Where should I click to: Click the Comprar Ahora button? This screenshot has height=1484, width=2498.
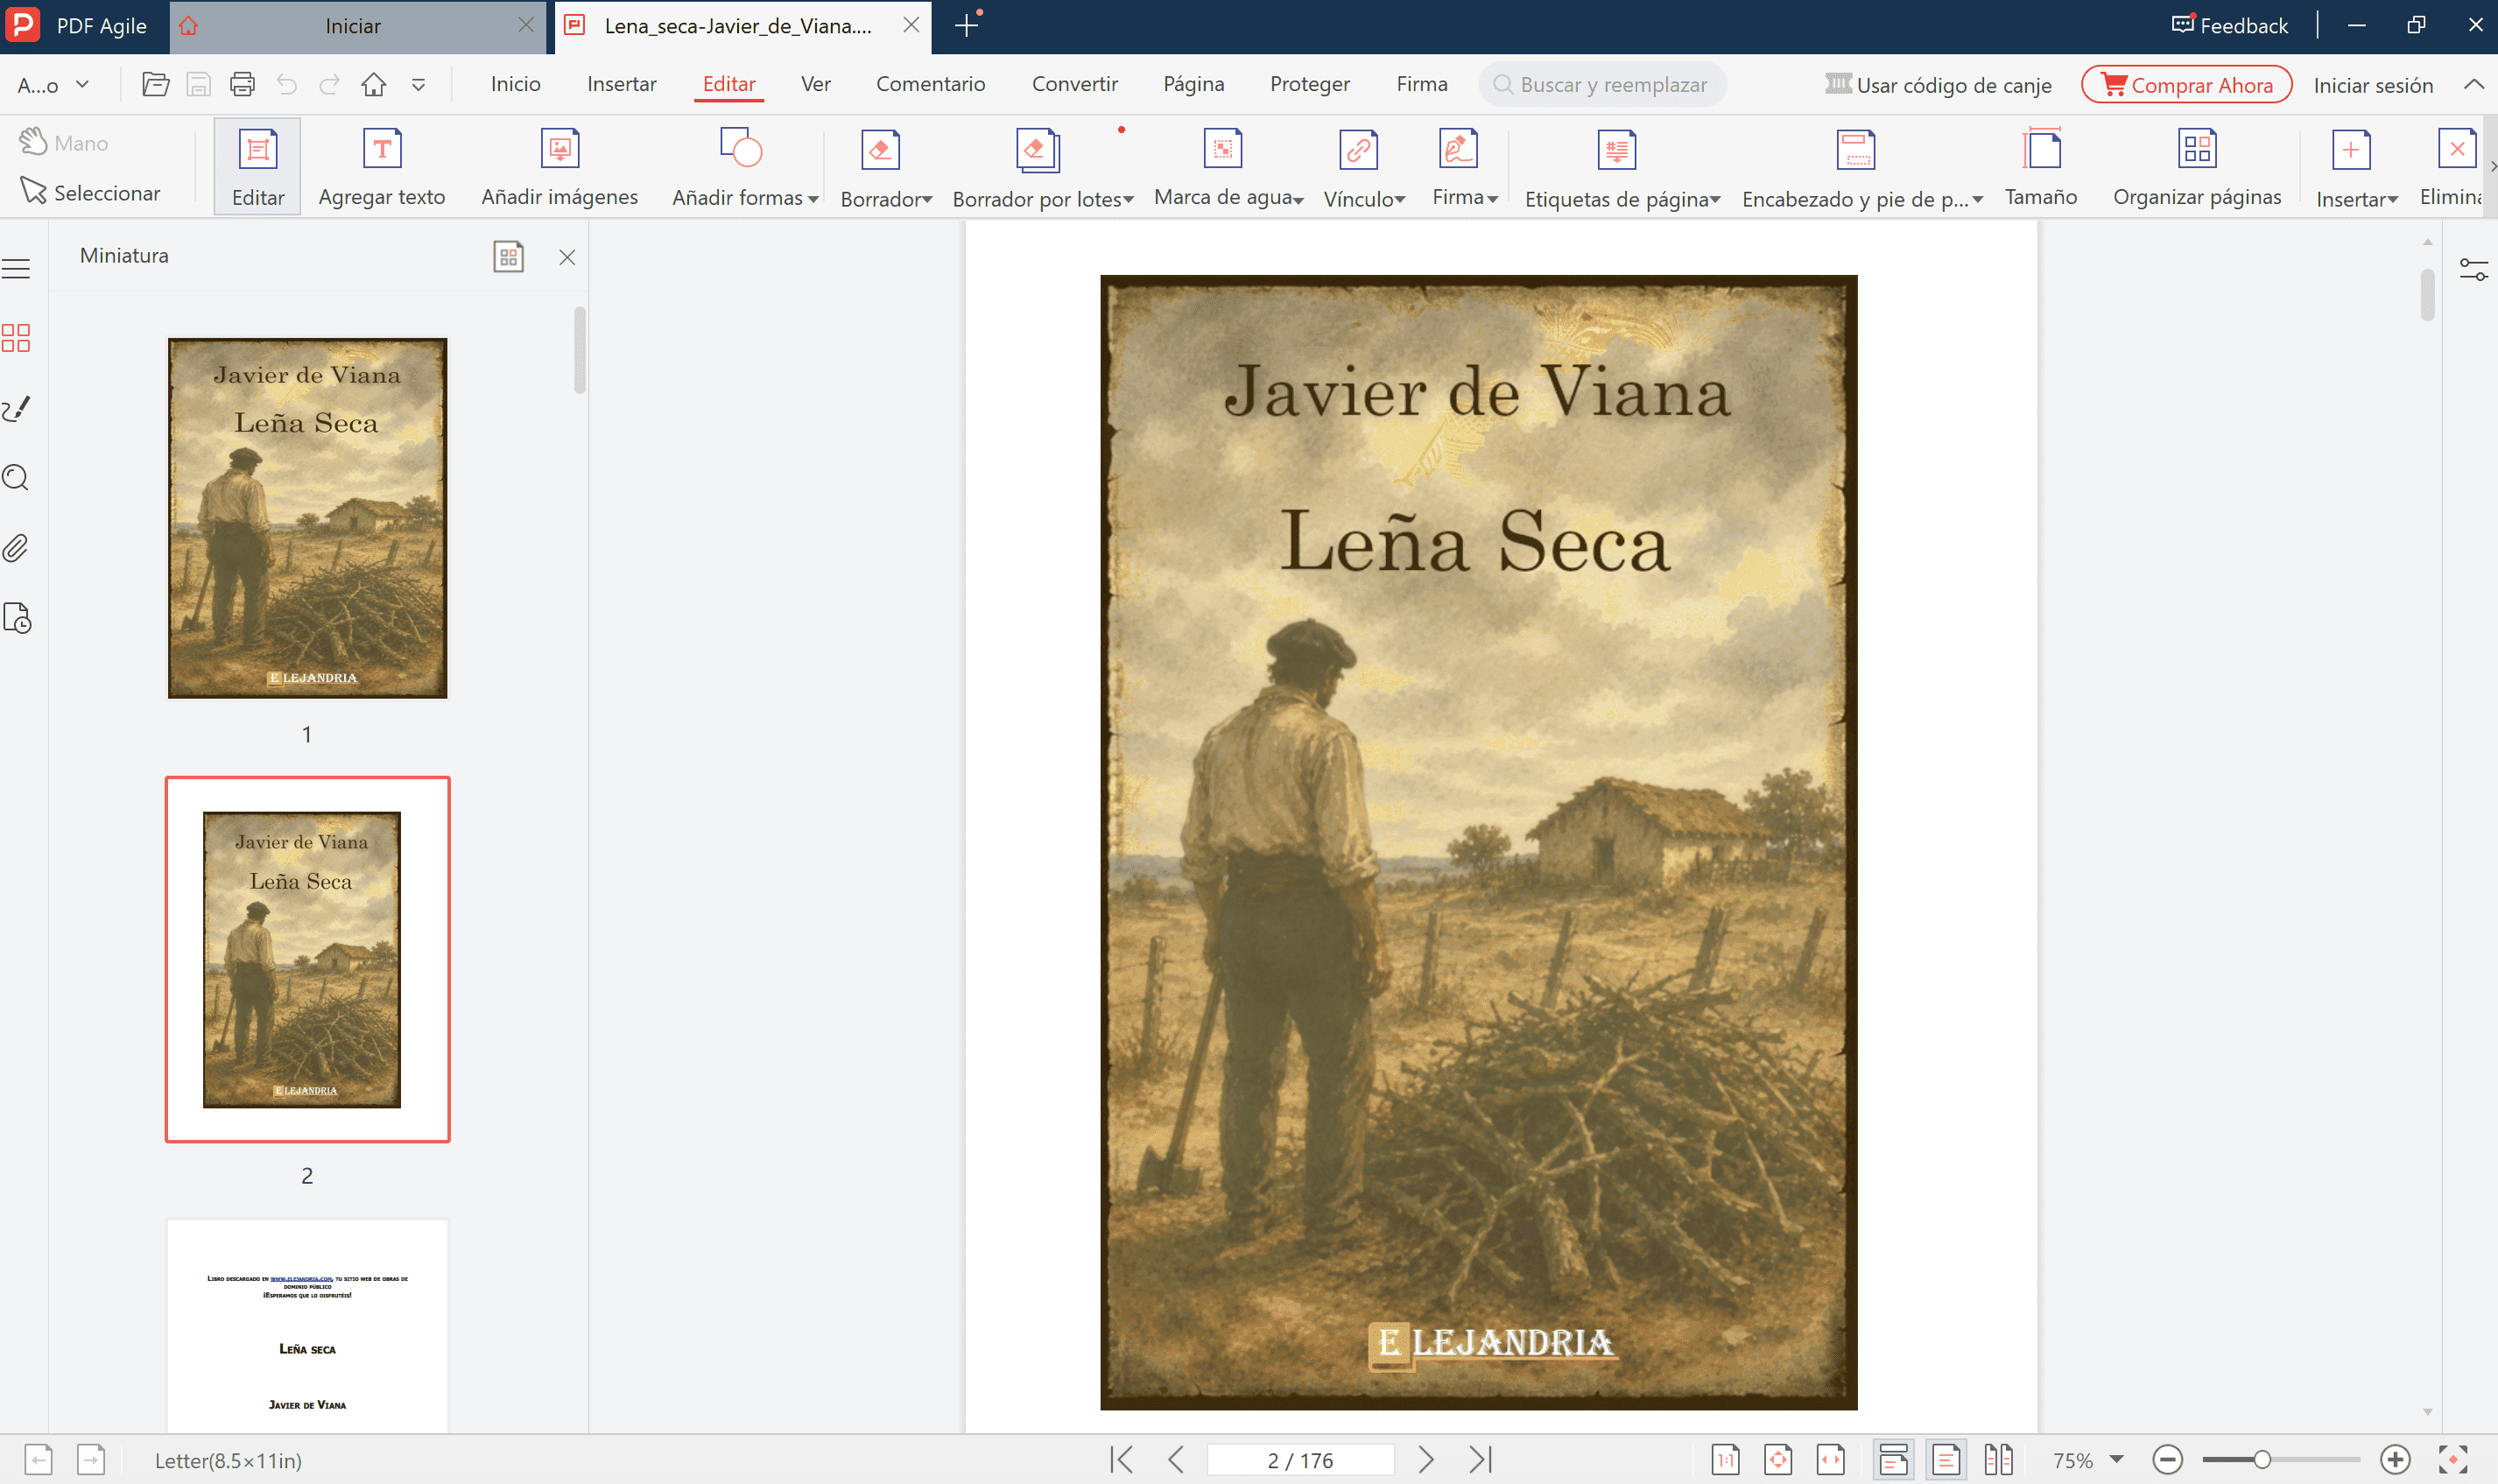[x=2186, y=85]
